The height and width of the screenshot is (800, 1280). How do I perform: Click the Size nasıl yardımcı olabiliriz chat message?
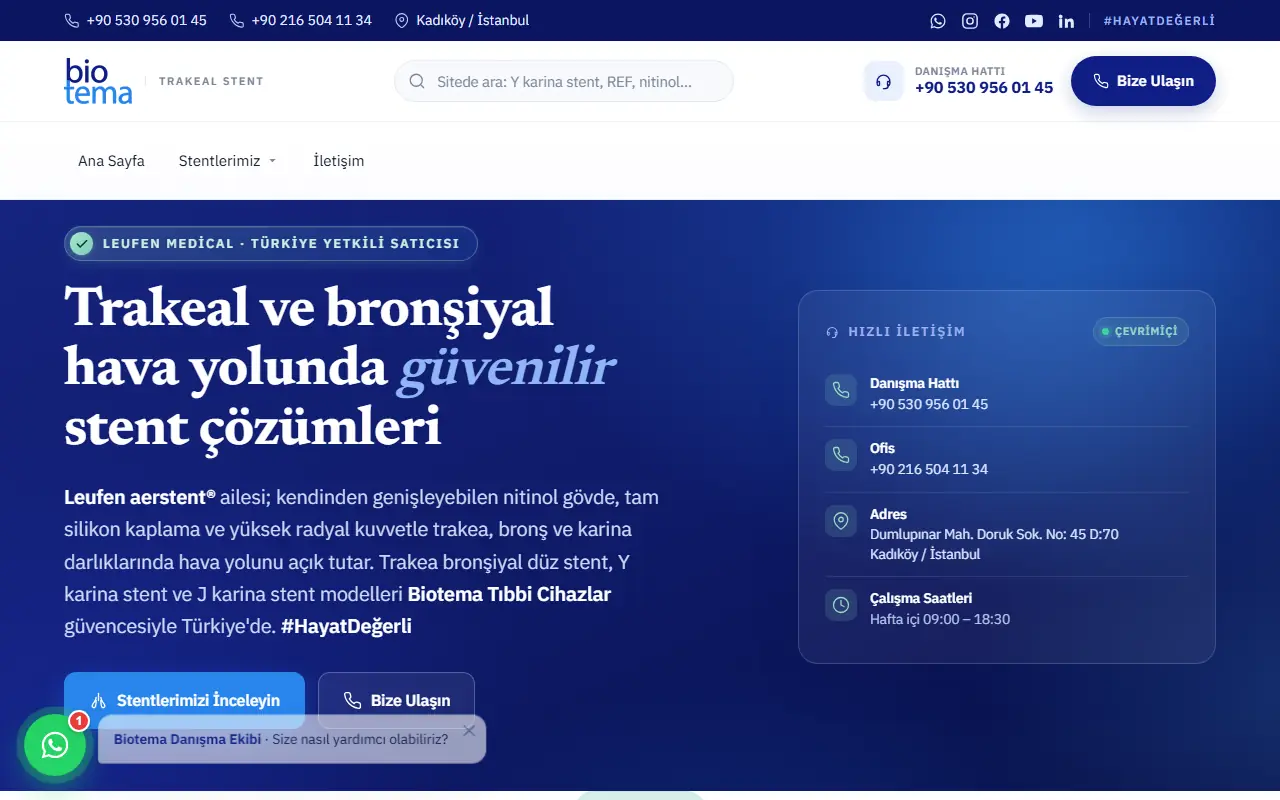tap(360, 739)
